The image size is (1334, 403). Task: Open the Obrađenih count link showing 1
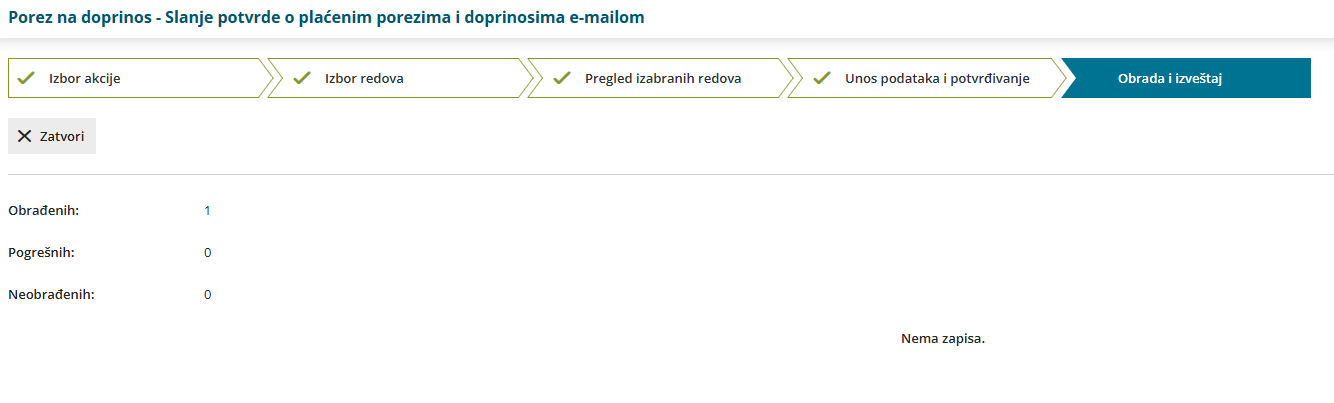pyautogui.click(x=208, y=211)
